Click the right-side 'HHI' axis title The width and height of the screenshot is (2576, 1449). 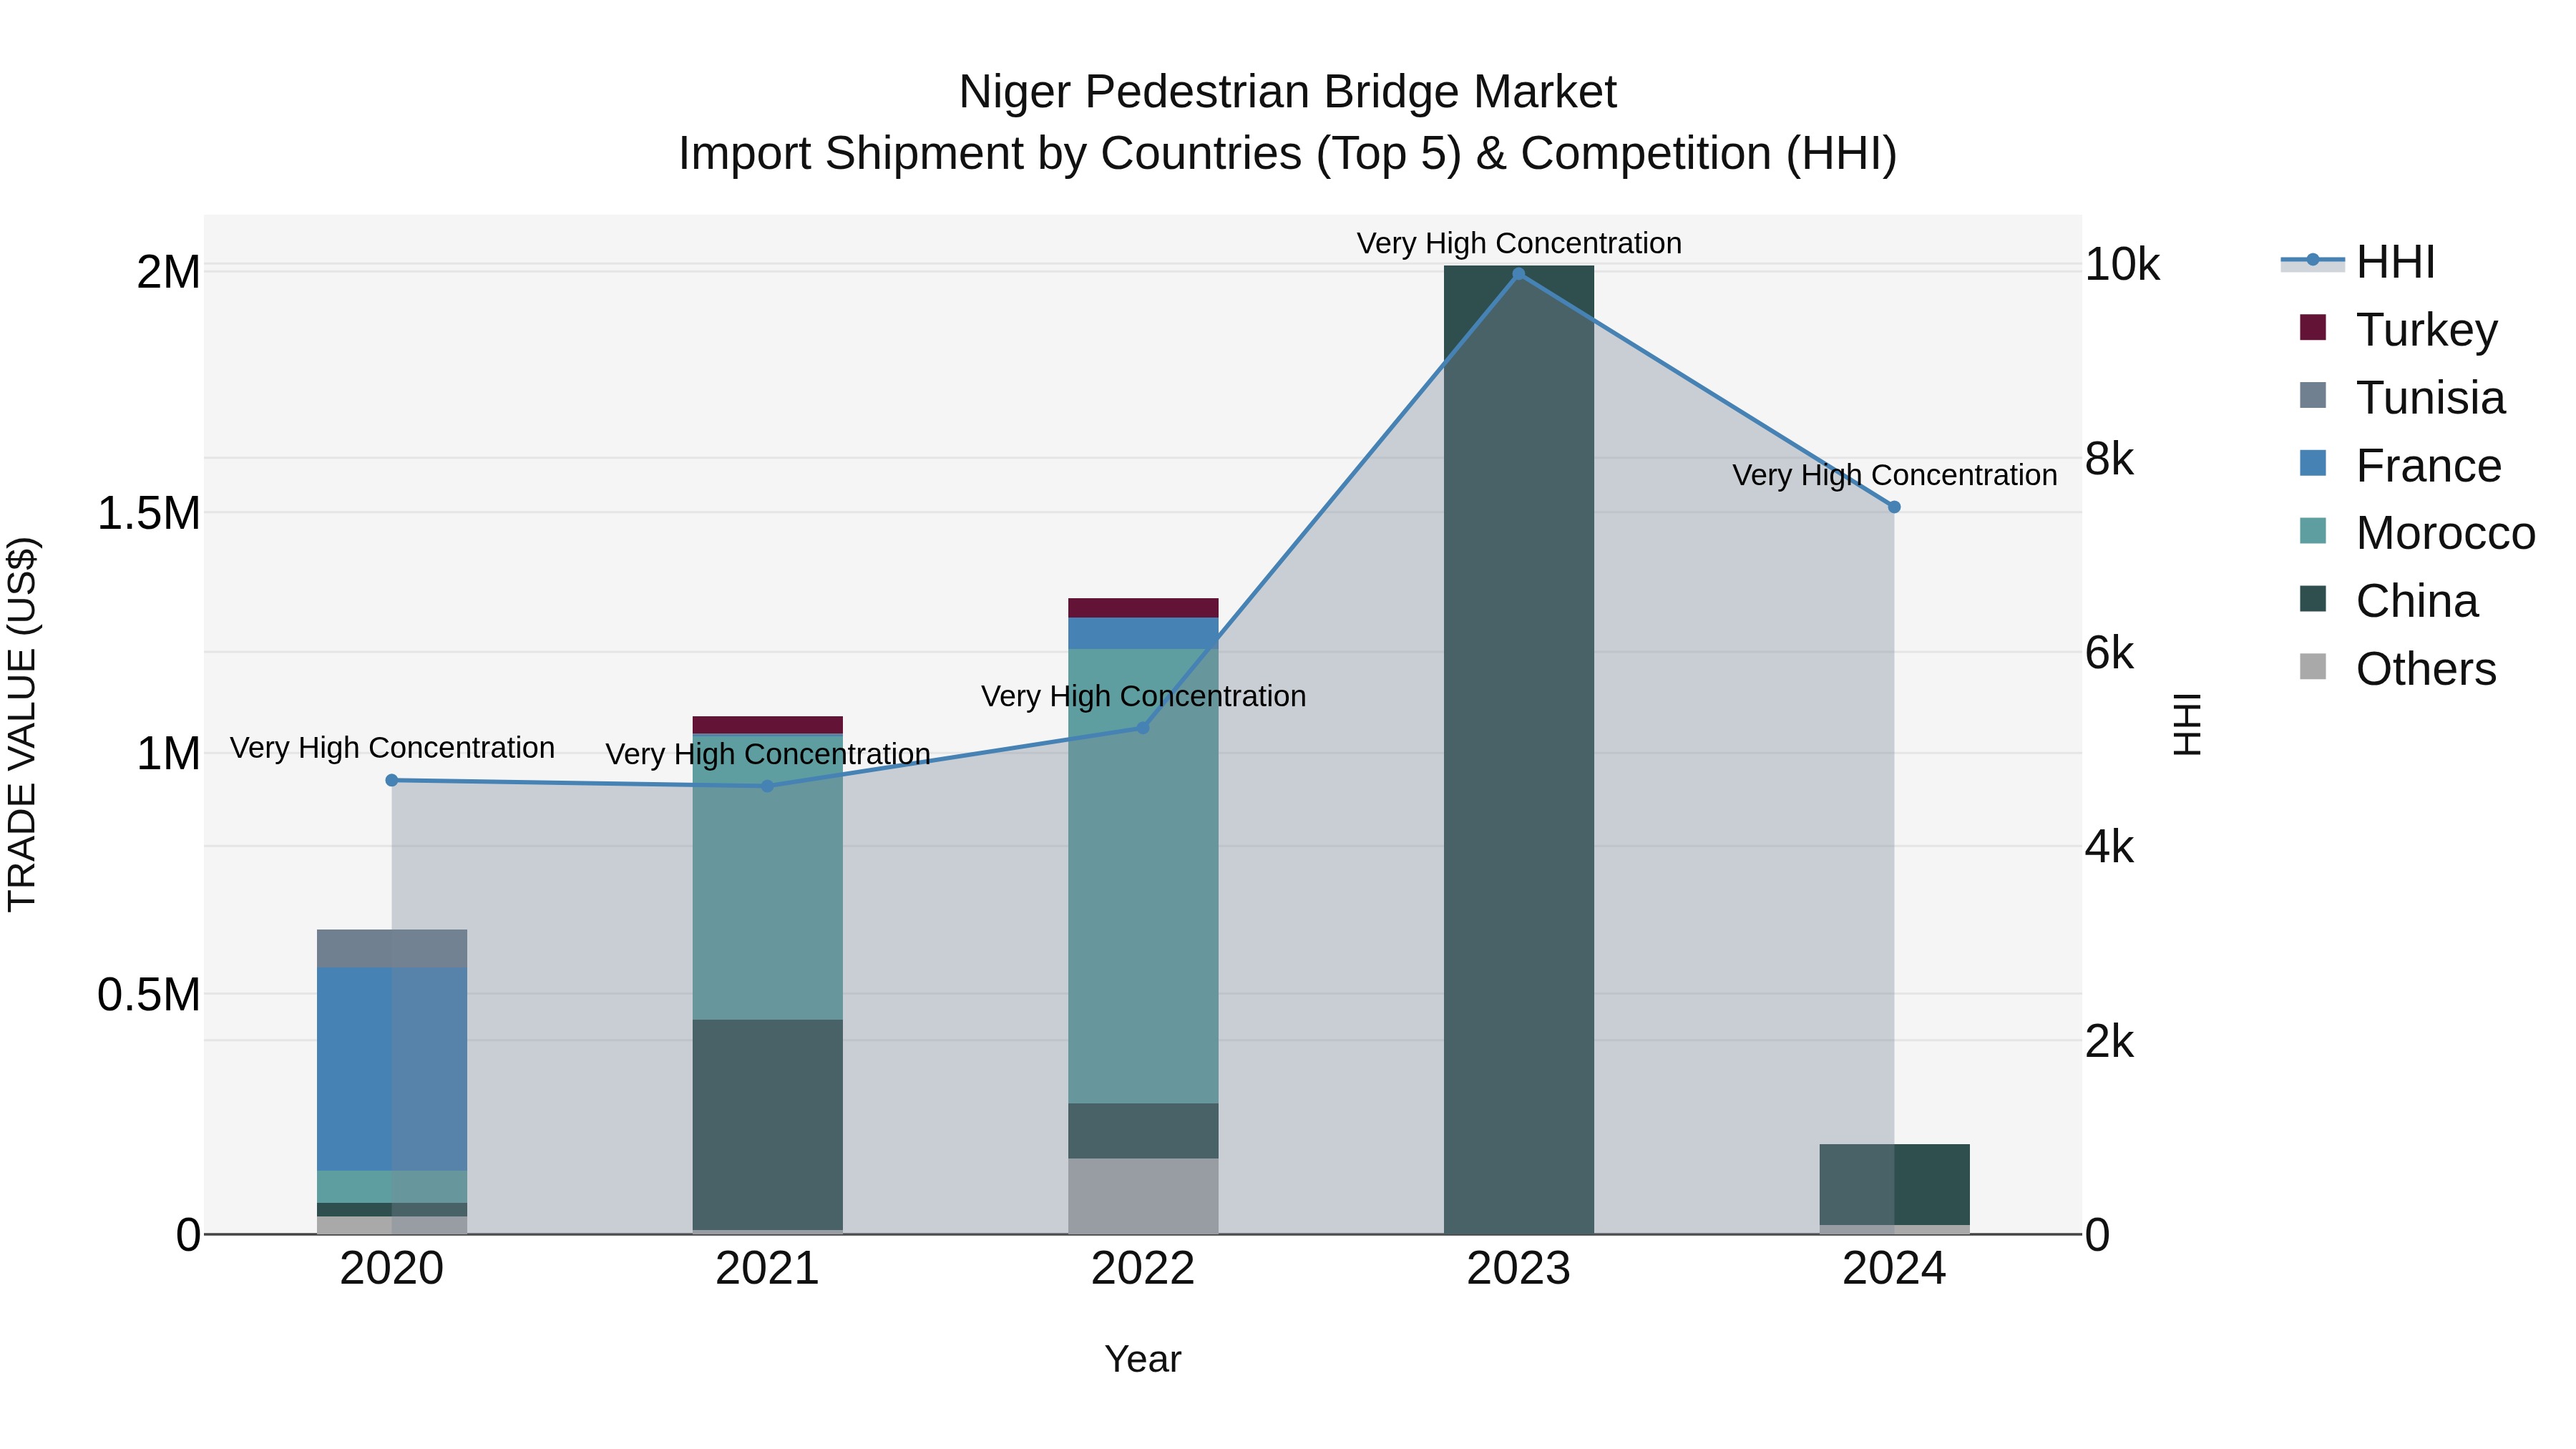(2188, 724)
